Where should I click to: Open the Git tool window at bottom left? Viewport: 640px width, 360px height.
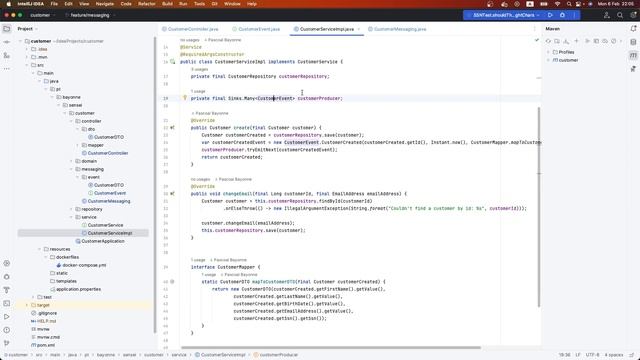pyautogui.click(x=7, y=343)
